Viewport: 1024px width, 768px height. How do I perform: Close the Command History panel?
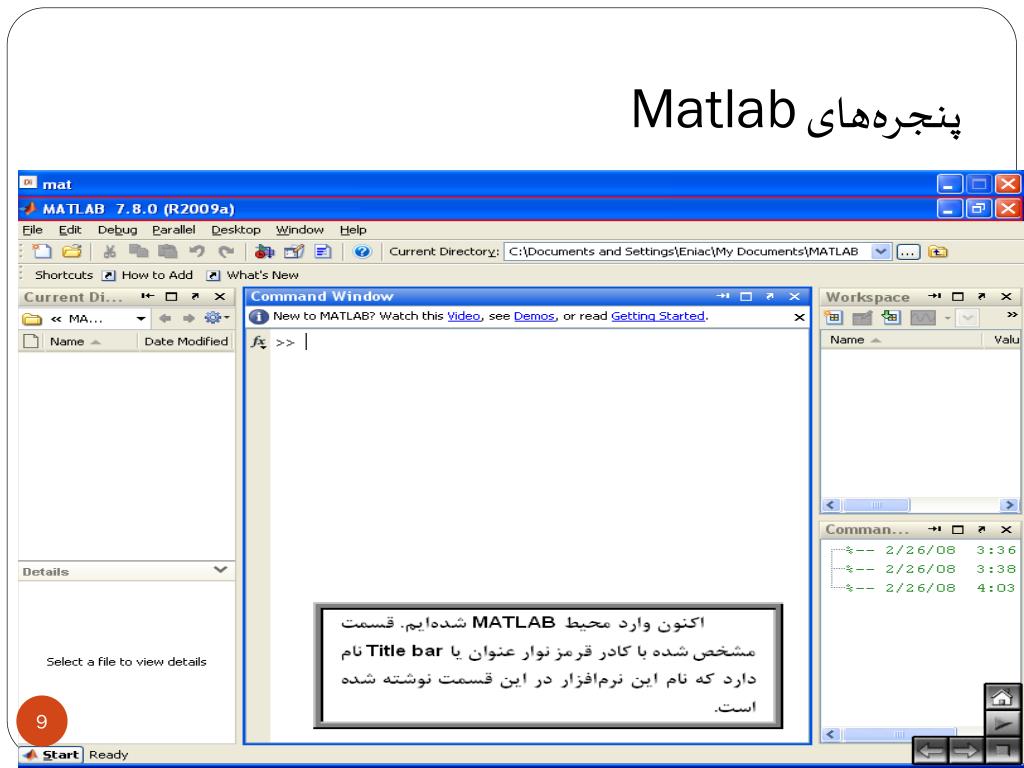[1006, 529]
